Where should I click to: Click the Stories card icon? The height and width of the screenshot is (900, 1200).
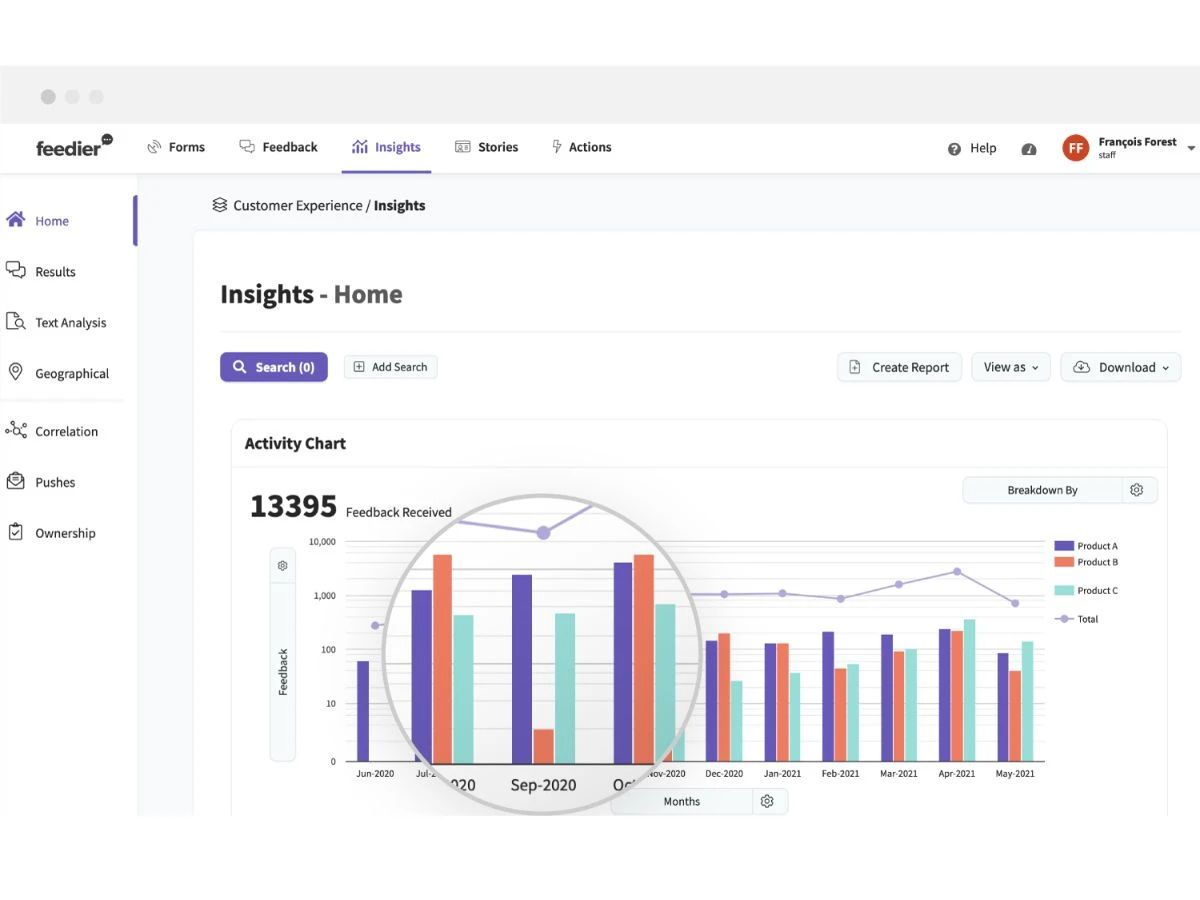coord(462,147)
